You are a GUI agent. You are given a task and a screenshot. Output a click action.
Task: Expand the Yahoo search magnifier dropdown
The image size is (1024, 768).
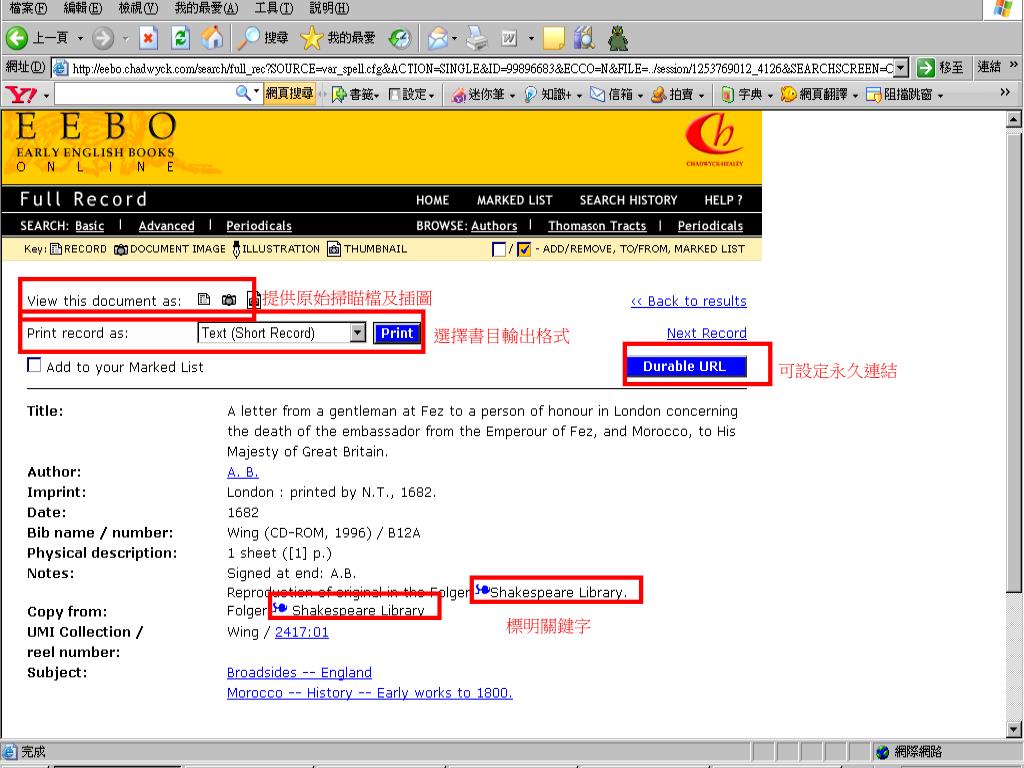(x=257, y=91)
